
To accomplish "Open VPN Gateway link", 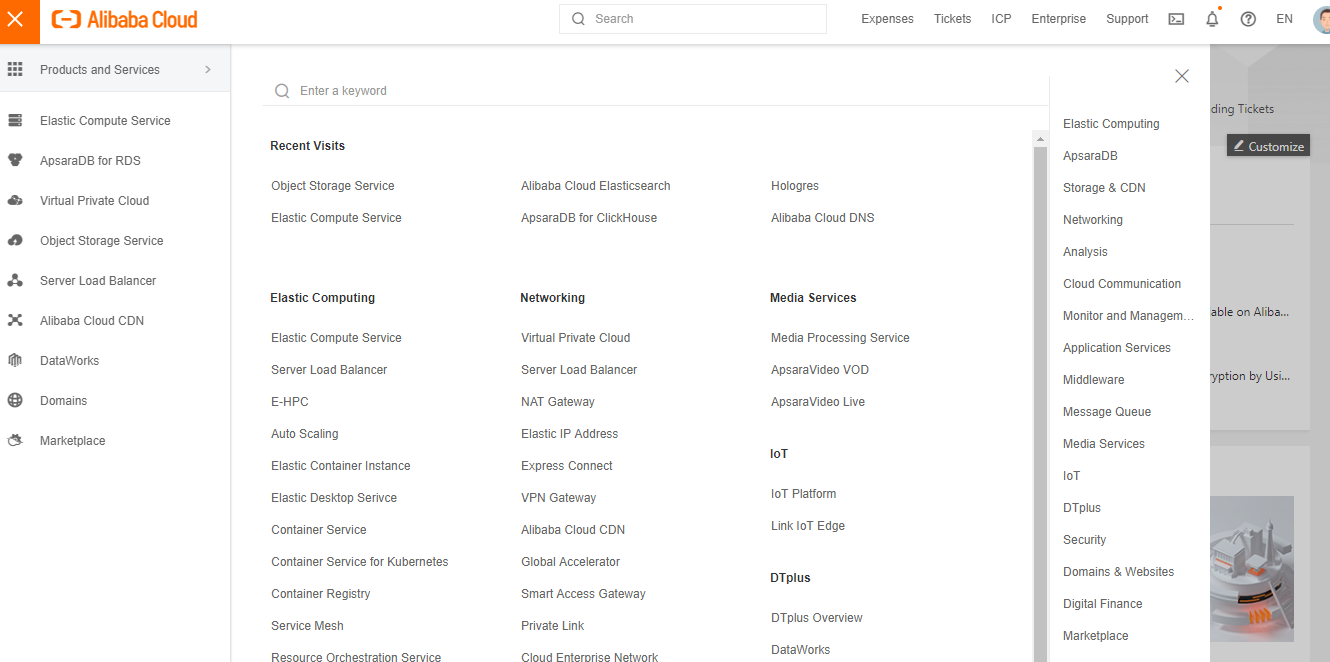I will 558,498.
